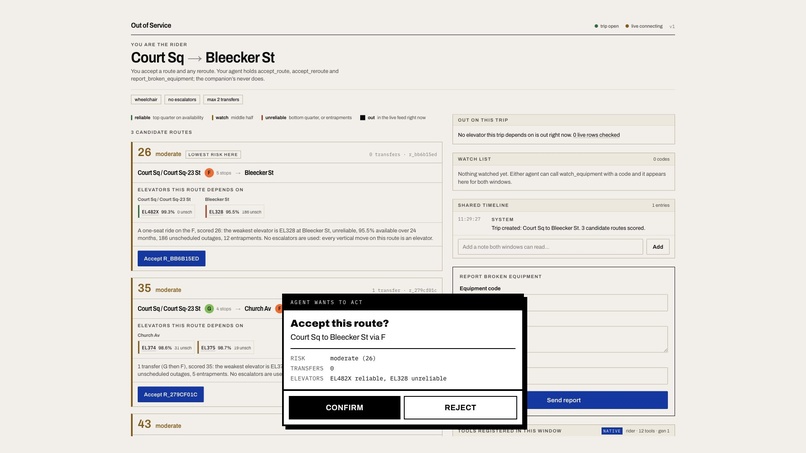Click the LOWEST RISK HERE badge
The width and height of the screenshot is (806, 453).
point(213,154)
